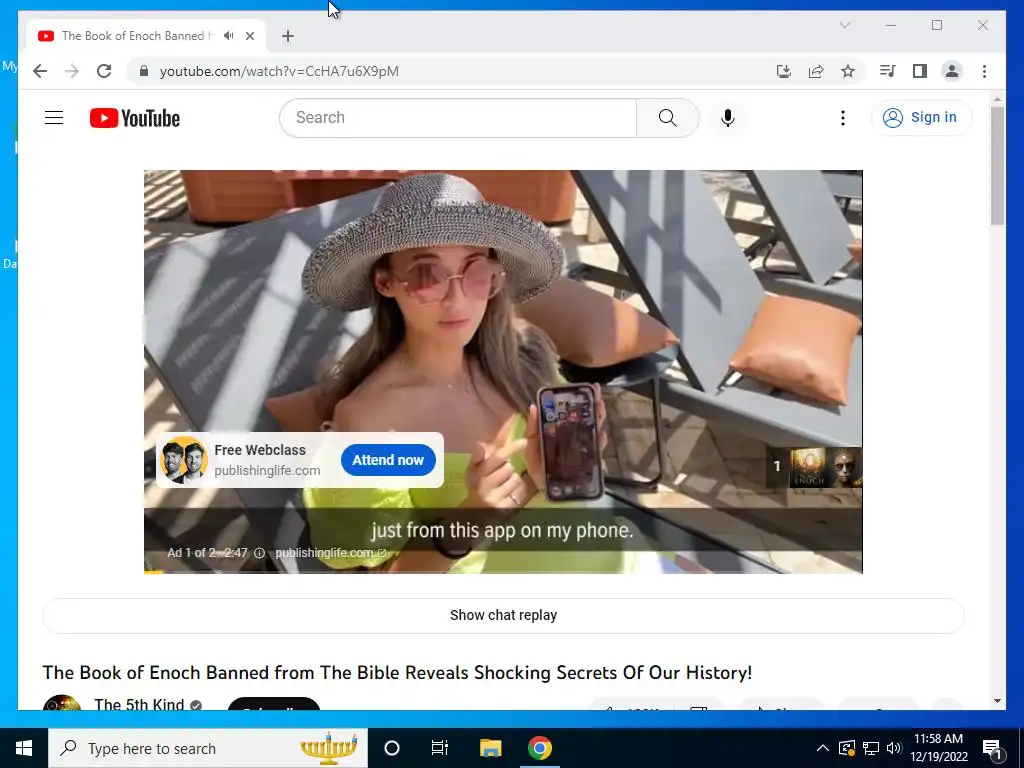Click the Sign in button
Viewport: 1024px width, 768px height.
(921, 118)
